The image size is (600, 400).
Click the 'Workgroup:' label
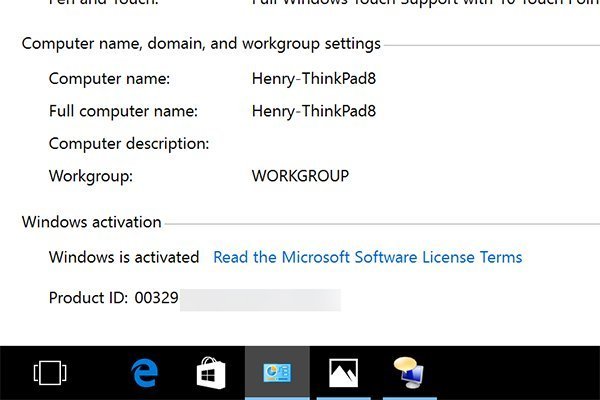coord(91,176)
